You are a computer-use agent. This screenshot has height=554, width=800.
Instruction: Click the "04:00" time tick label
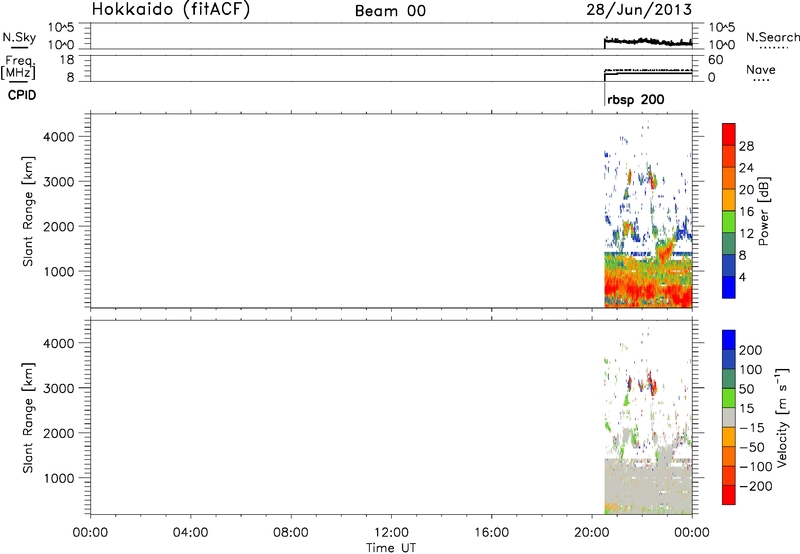pos(190,533)
